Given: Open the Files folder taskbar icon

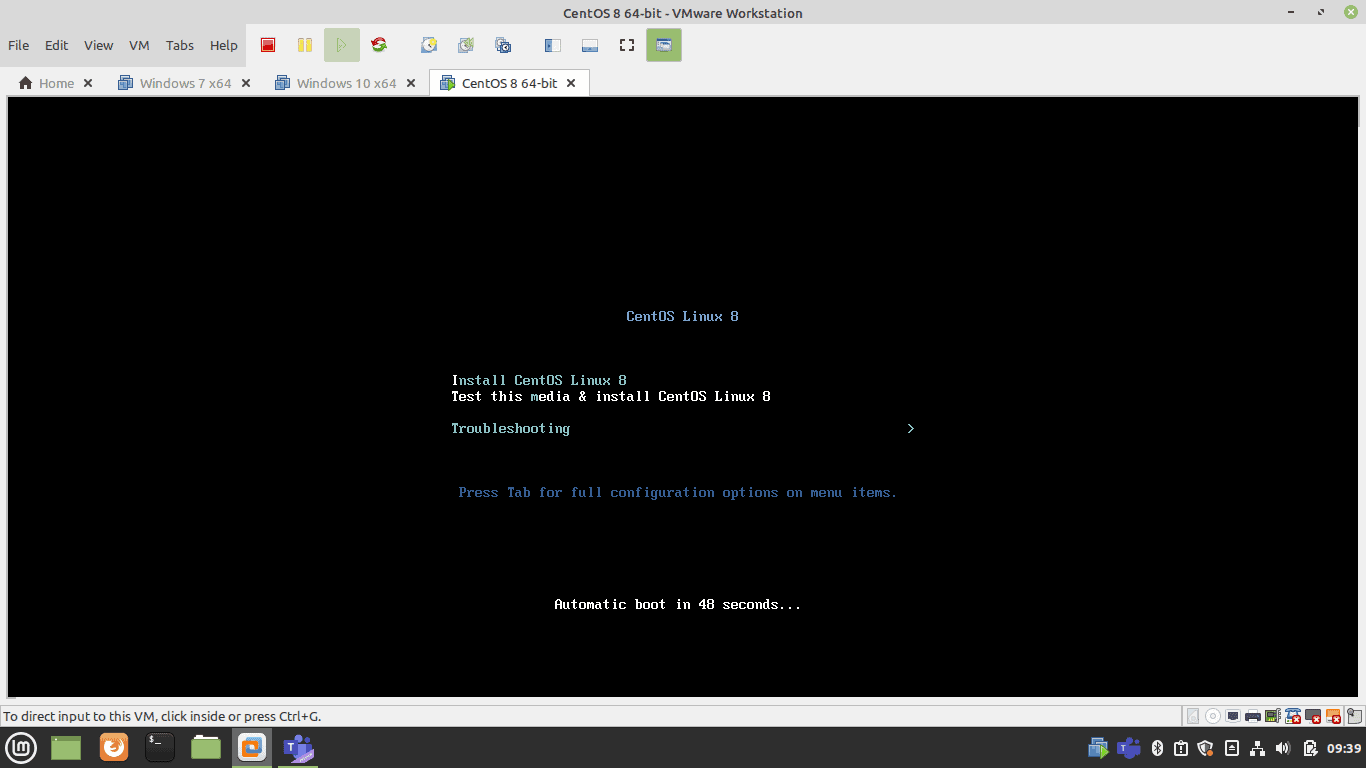Looking at the screenshot, I should [206, 747].
